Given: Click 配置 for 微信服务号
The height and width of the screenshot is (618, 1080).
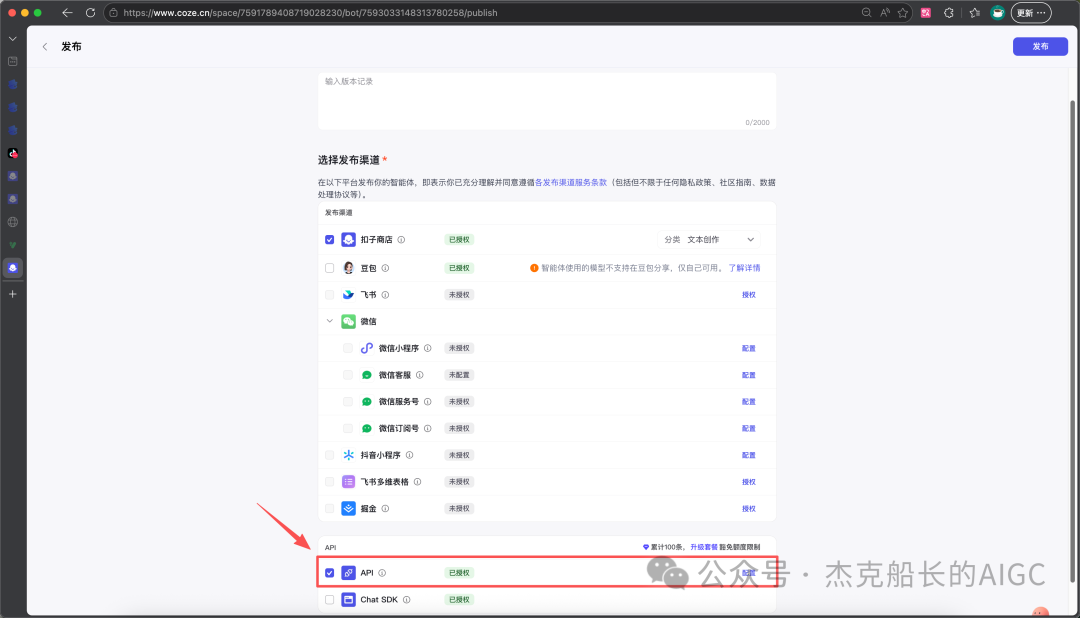Looking at the screenshot, I should coord(749,402).
